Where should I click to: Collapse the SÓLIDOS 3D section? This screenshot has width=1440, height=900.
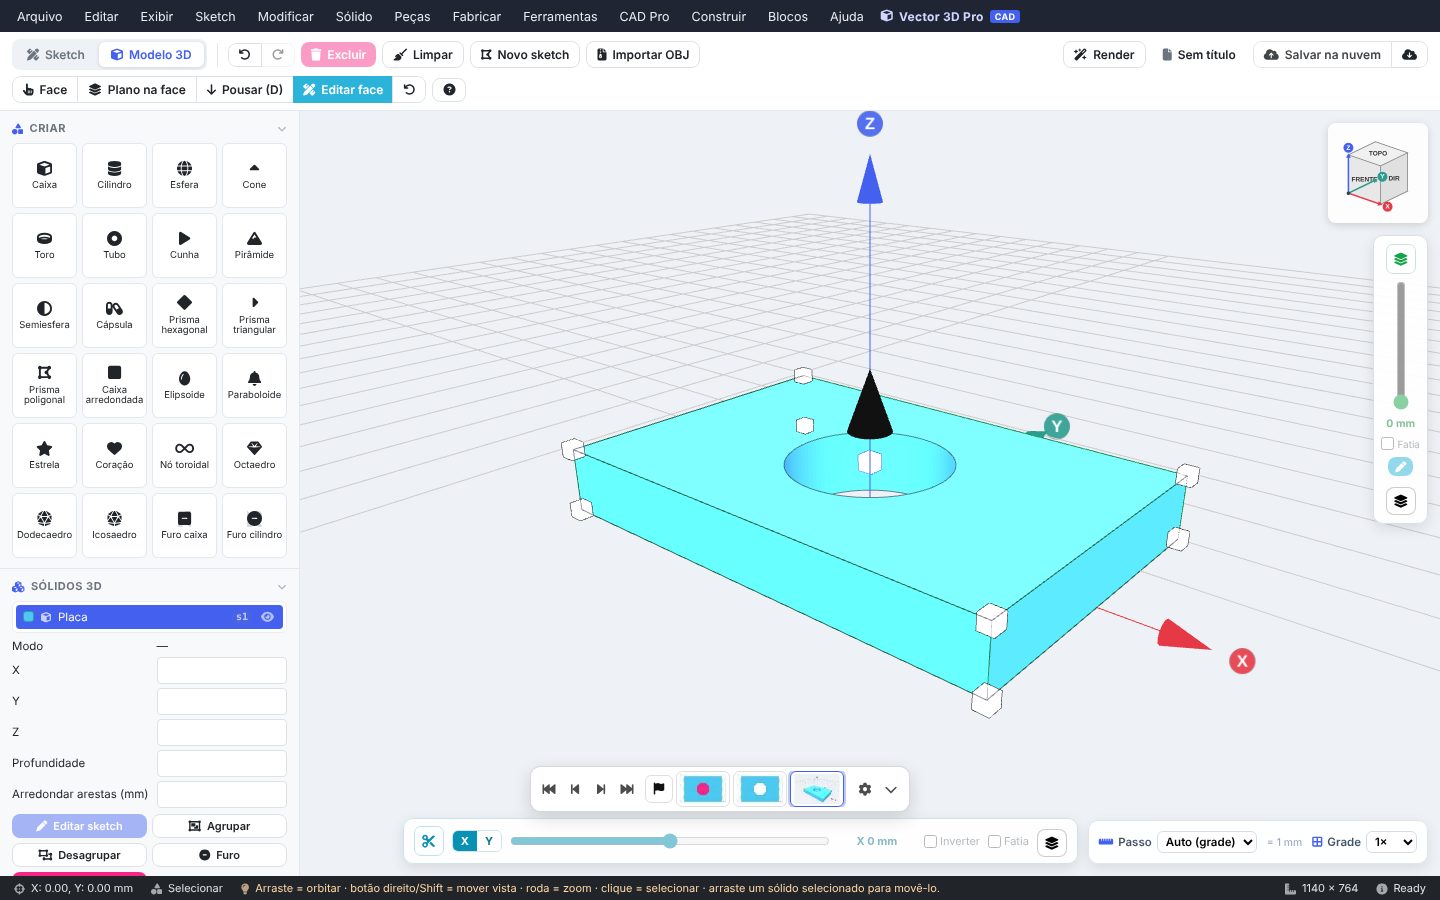coord(282,587)
